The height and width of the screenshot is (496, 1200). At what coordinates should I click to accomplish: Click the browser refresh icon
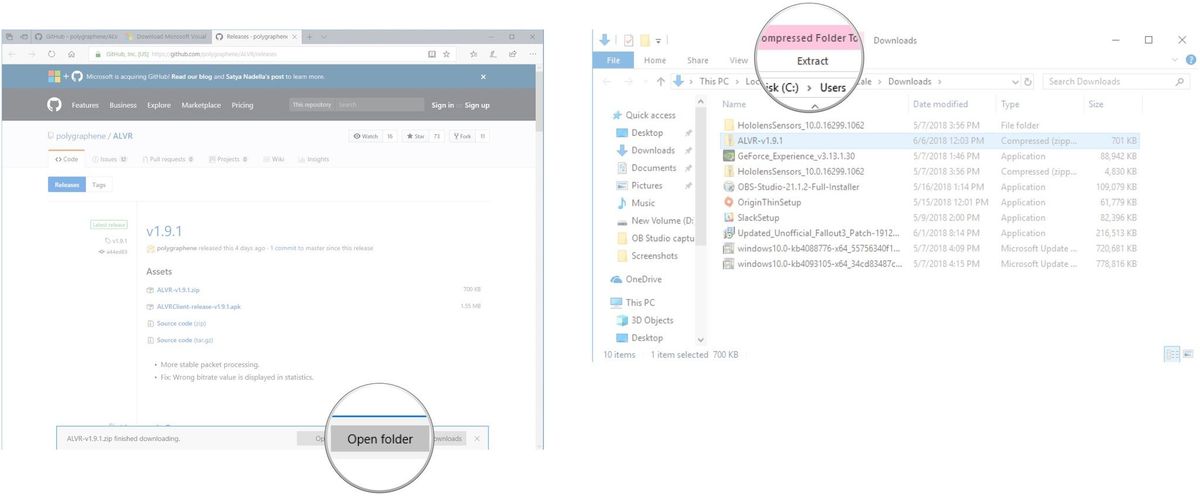[x=51, y=53]
